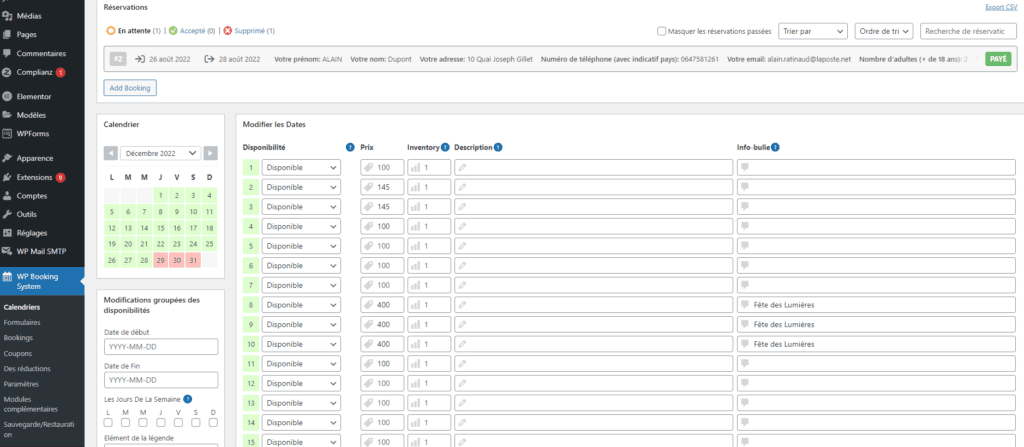Click Export CSV link
Viewport: 1024px width, 447px height.
pos(1003,7)
